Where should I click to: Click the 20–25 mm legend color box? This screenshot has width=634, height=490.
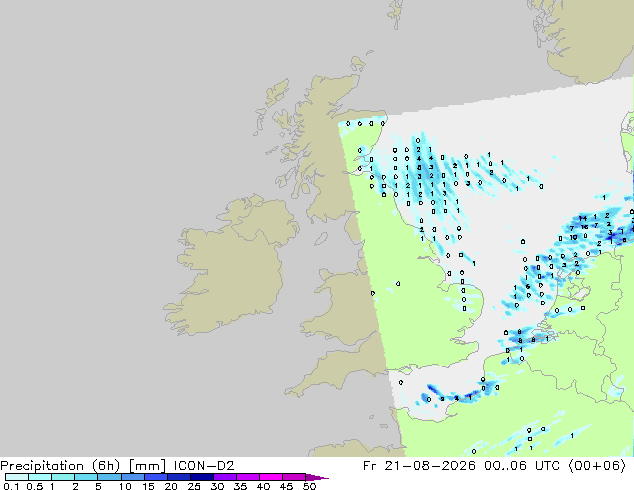[179, 477]
